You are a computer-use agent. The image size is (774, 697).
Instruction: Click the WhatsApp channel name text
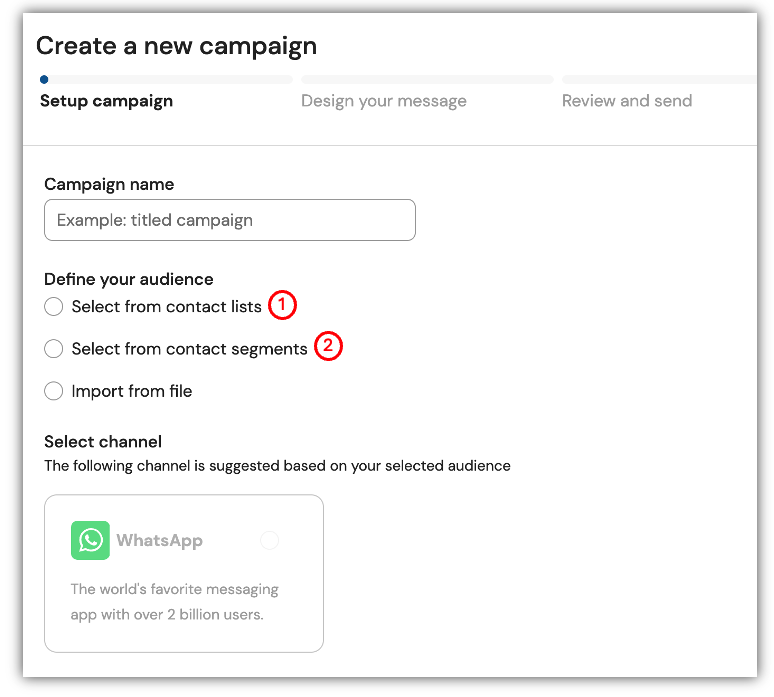pos(159,541)
